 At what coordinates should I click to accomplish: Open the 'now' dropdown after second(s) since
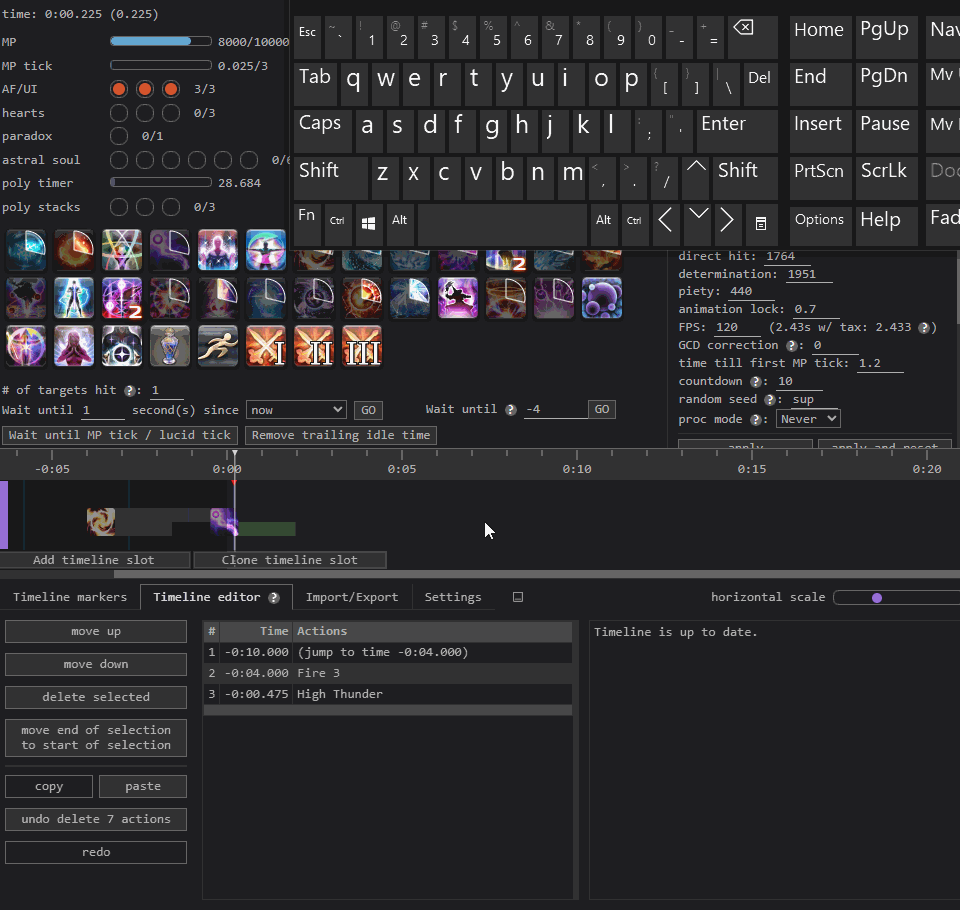pyautogui.click(x=296, y=410)
